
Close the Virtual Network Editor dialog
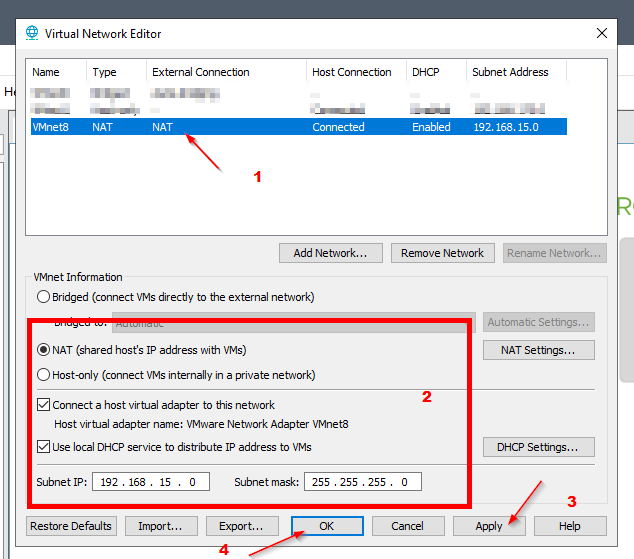pos(602,33)
